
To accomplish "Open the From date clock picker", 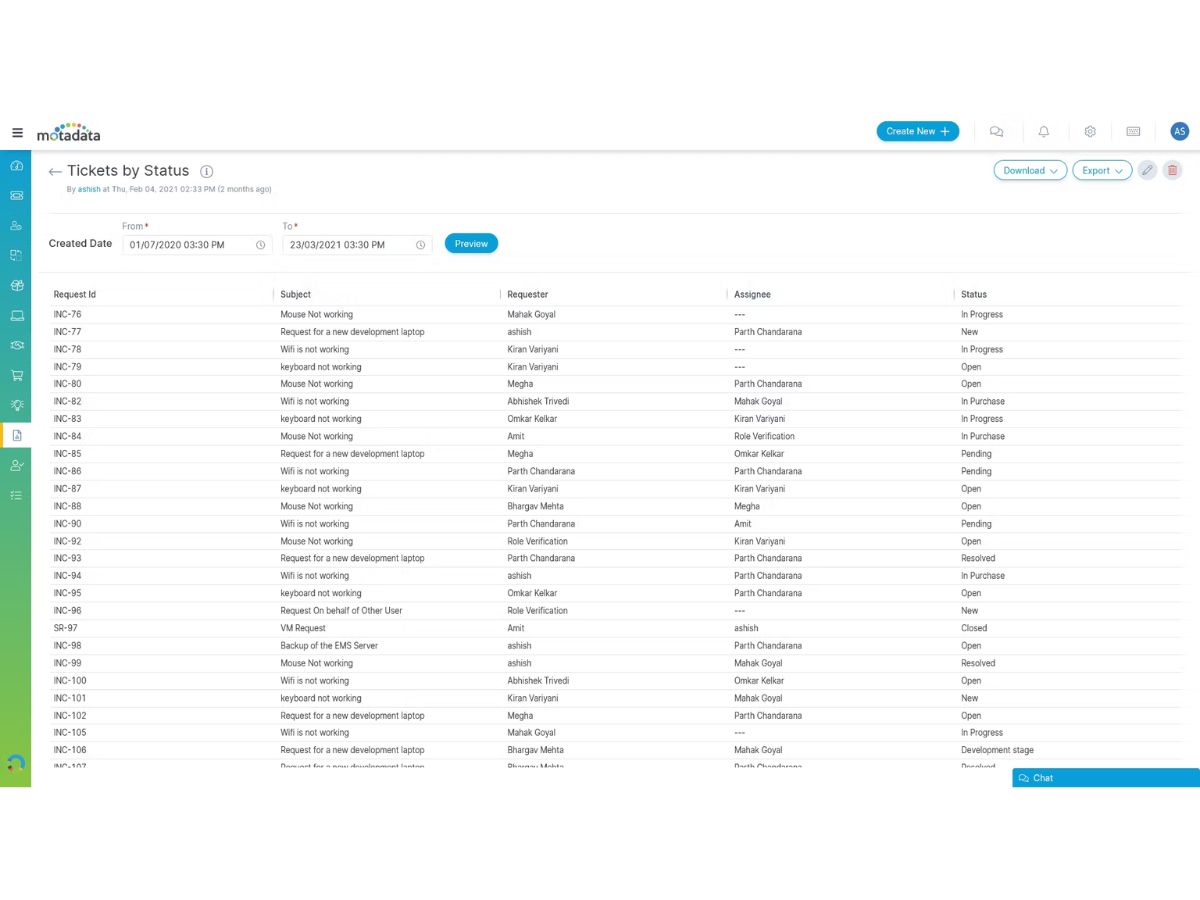I will pyautogui.click(x=260, y=245).
